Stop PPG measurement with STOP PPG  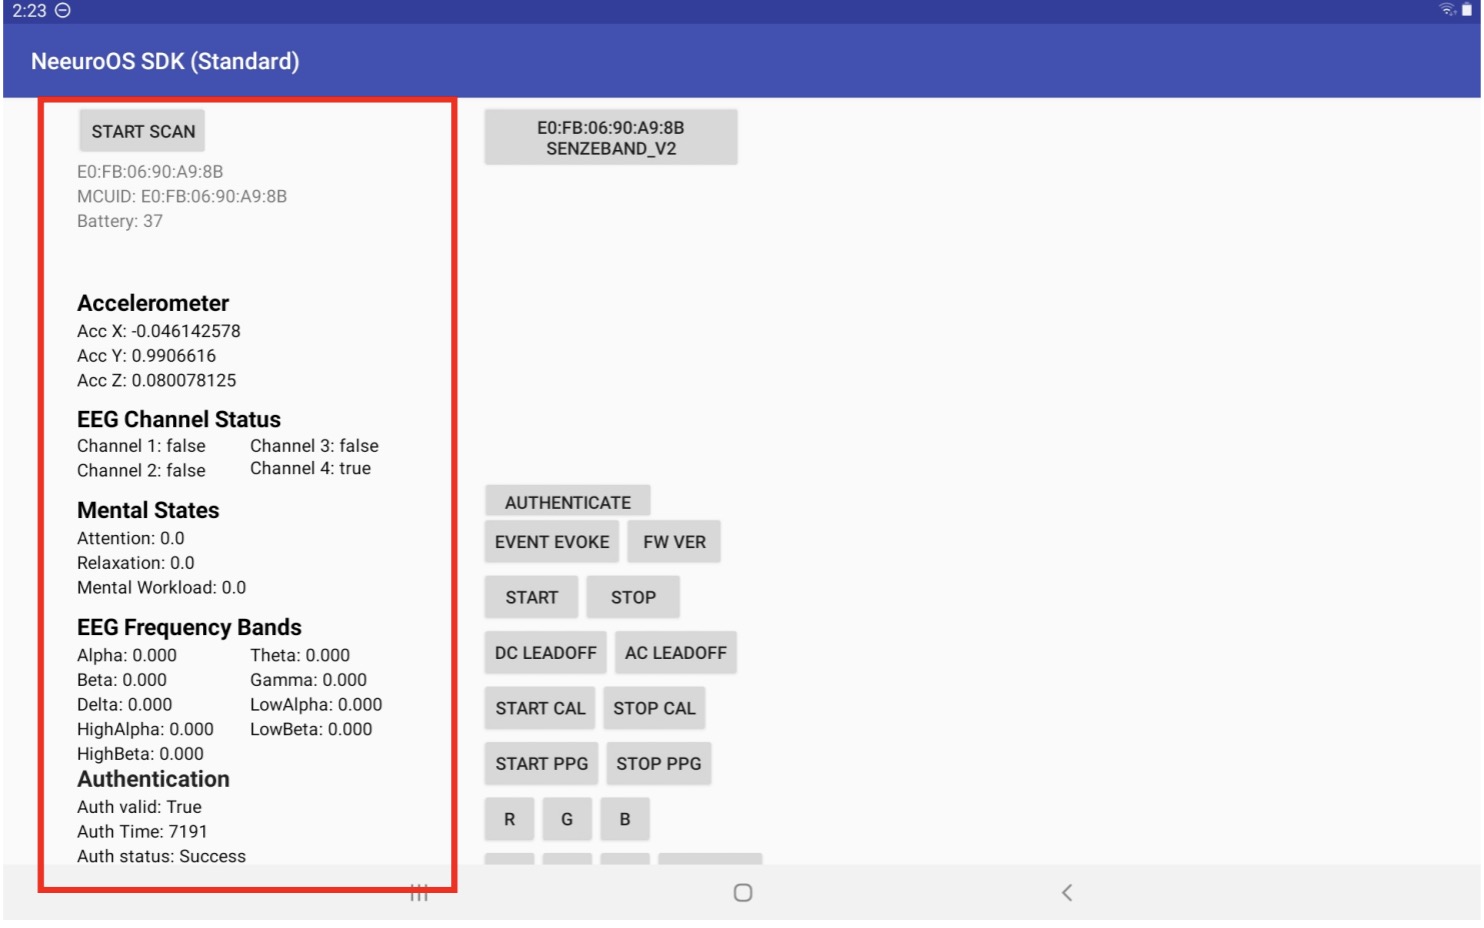point(659,764)
